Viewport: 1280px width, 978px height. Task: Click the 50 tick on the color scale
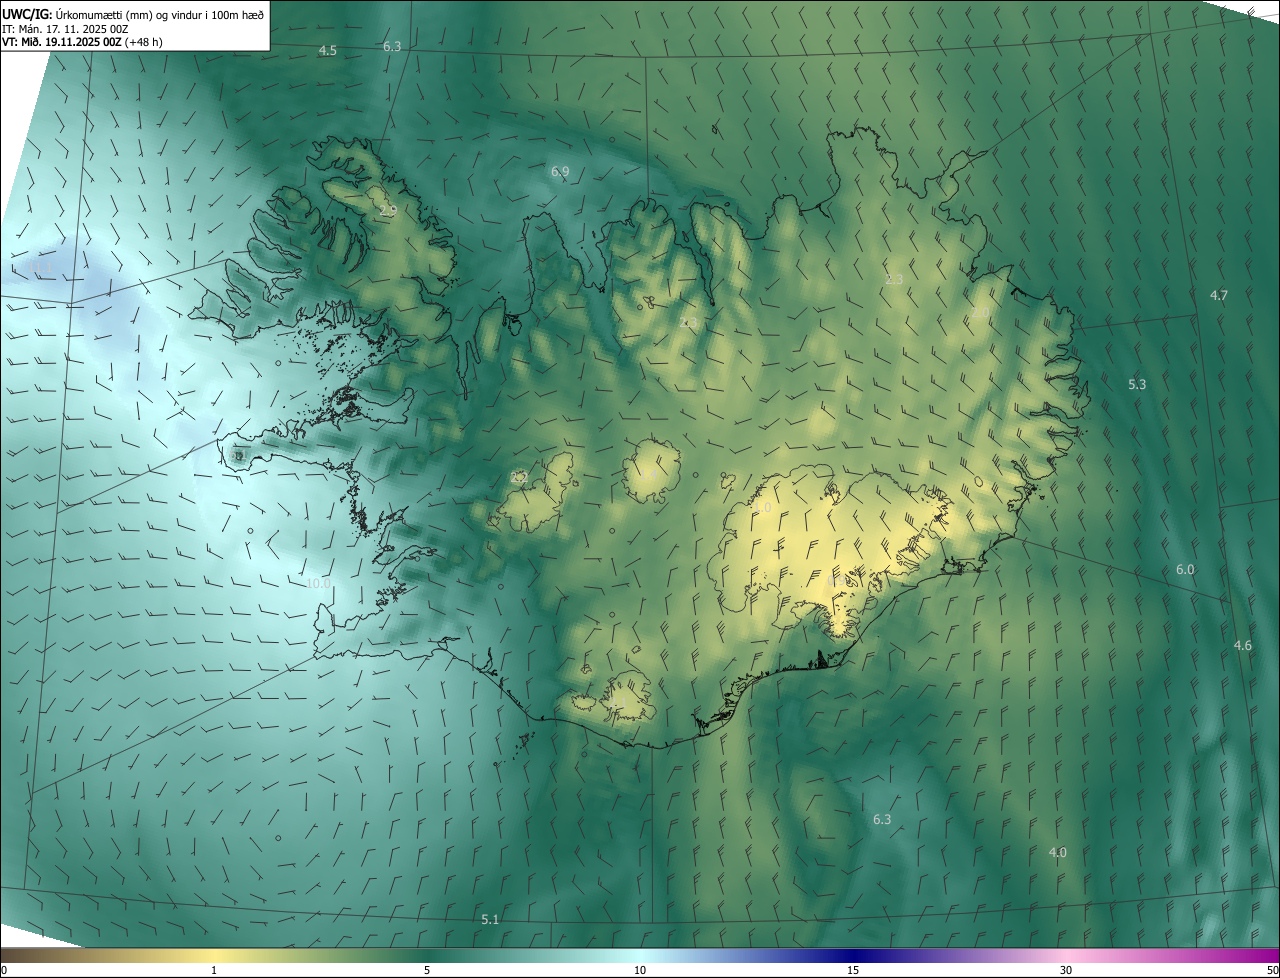pyautogui.click(x=1272, y=970)
